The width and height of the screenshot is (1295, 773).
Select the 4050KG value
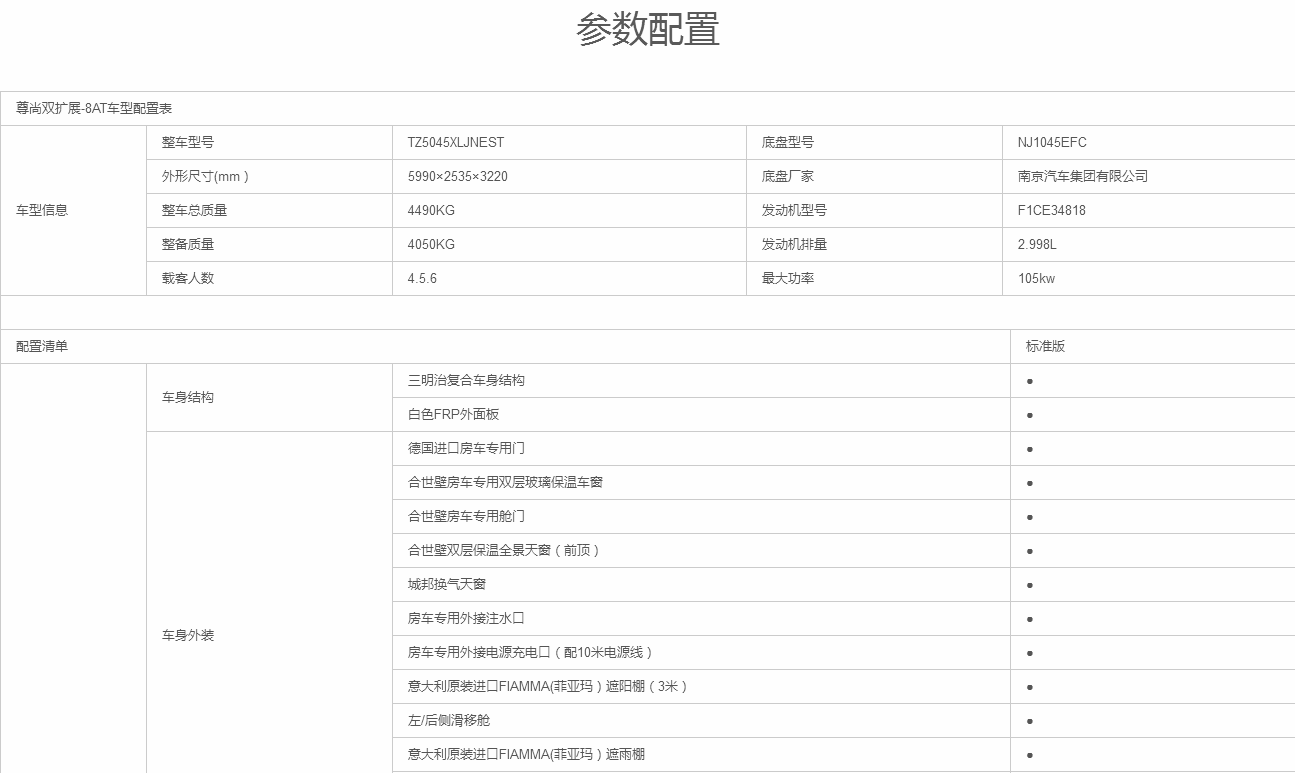[431, 244]
